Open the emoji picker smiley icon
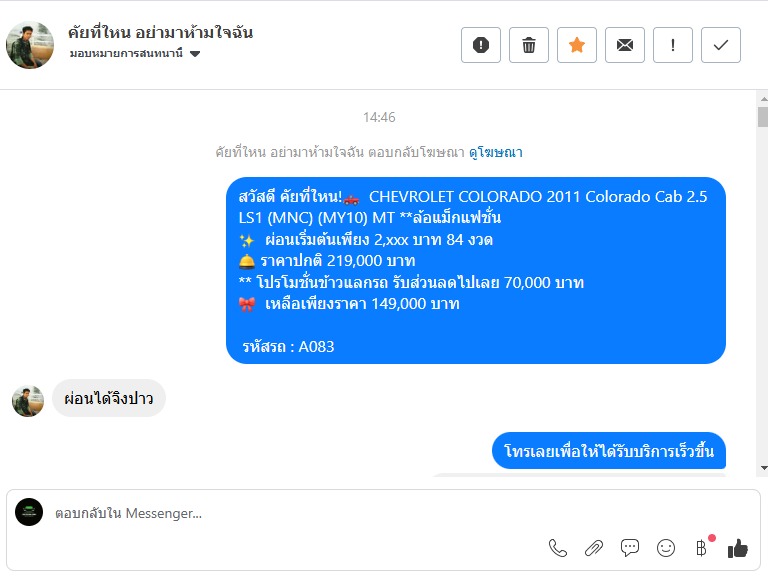 [x=666, y=548]
